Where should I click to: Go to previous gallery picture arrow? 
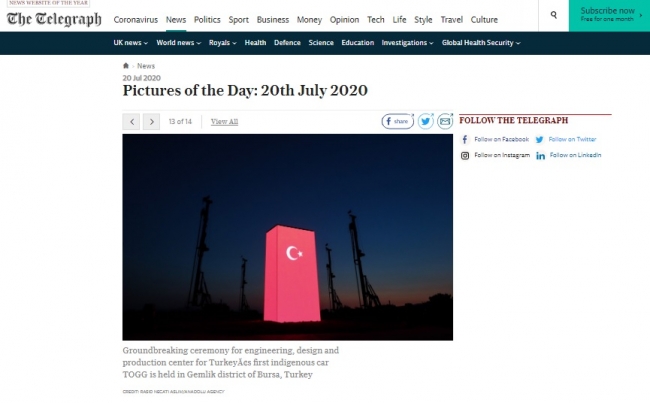click(131, 121)
